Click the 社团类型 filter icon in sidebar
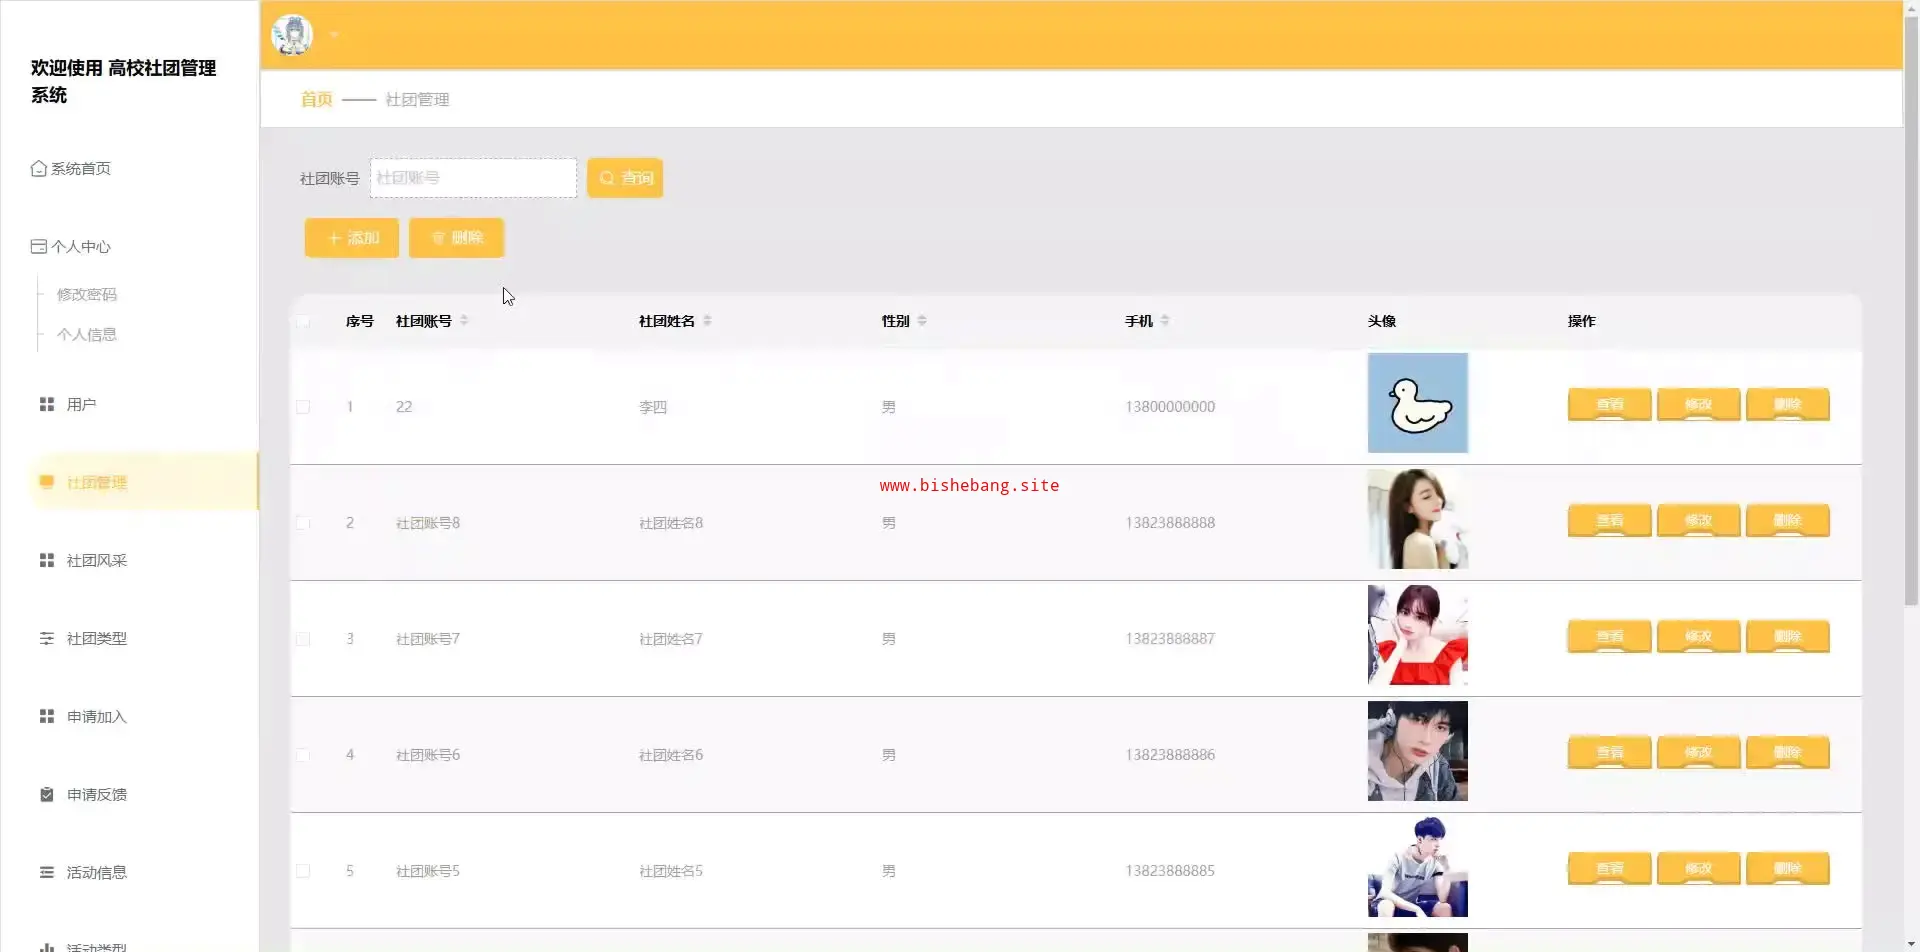 46,638
